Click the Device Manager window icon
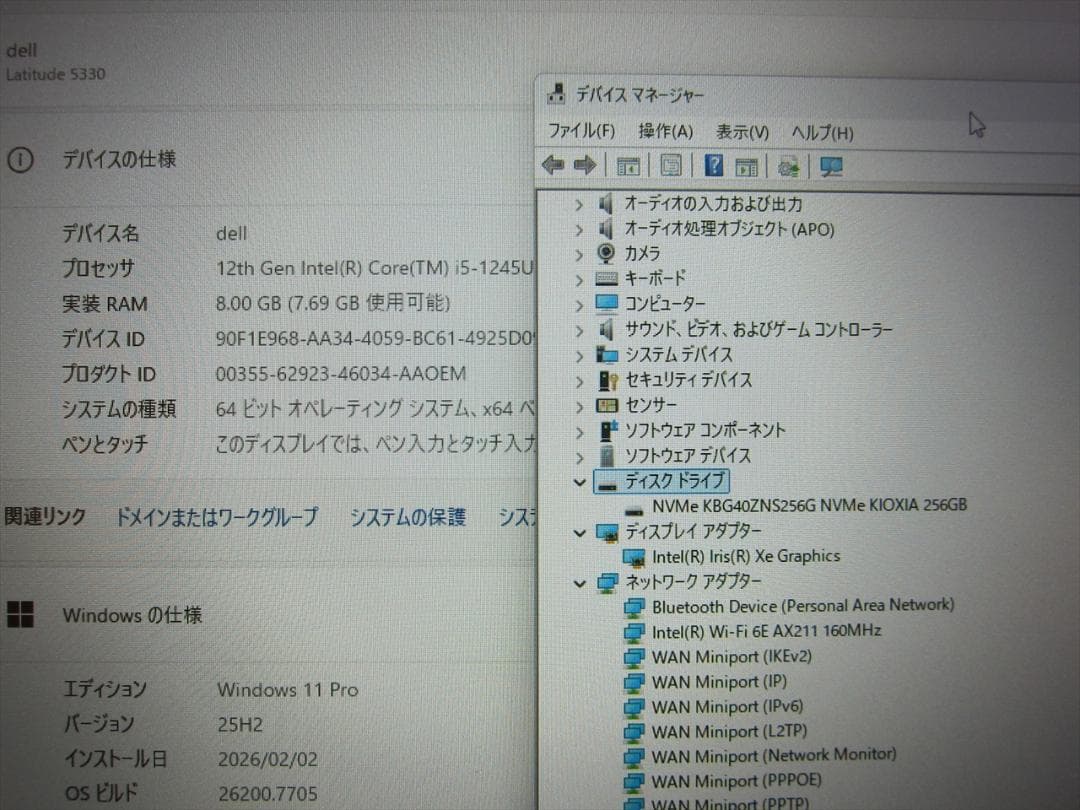This screenshot has width=1080, height=810. pos(554,94)
